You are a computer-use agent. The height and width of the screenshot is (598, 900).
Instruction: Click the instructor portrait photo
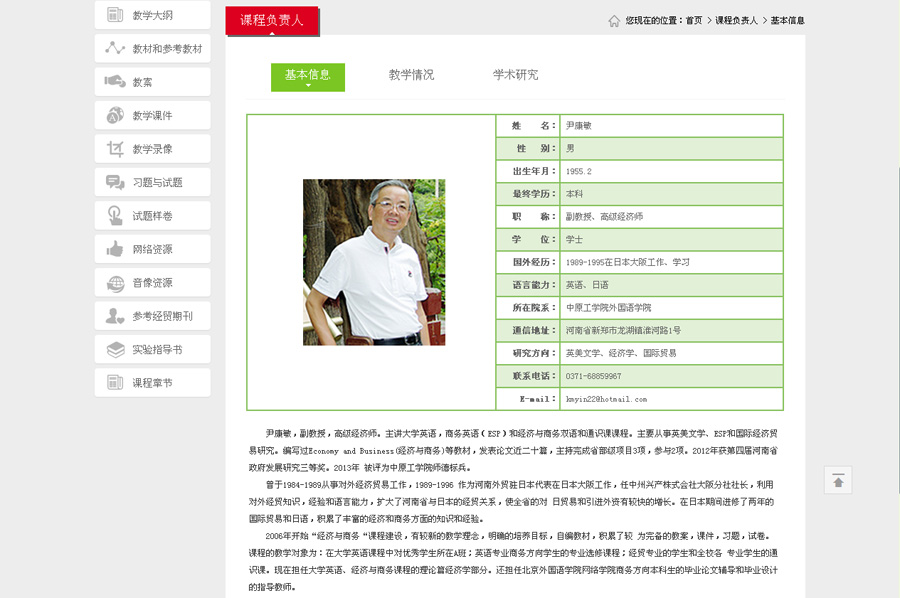point(374,262)
